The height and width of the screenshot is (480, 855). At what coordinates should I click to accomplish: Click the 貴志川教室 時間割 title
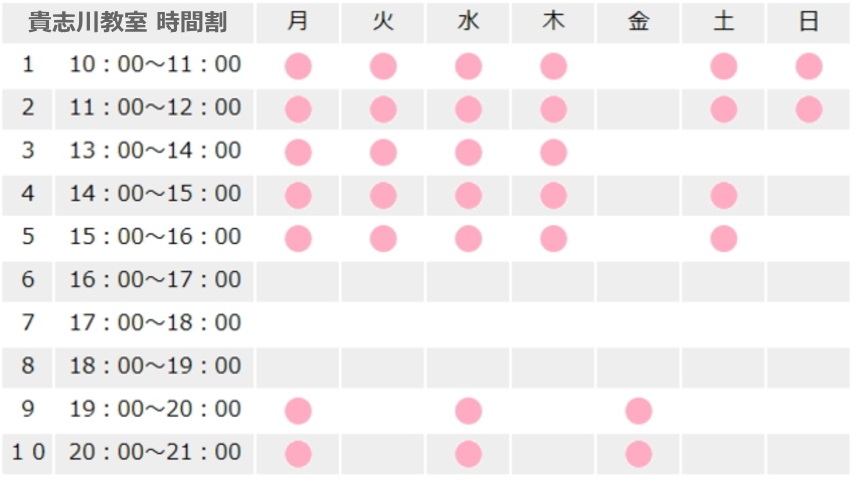tap(127, 23)
